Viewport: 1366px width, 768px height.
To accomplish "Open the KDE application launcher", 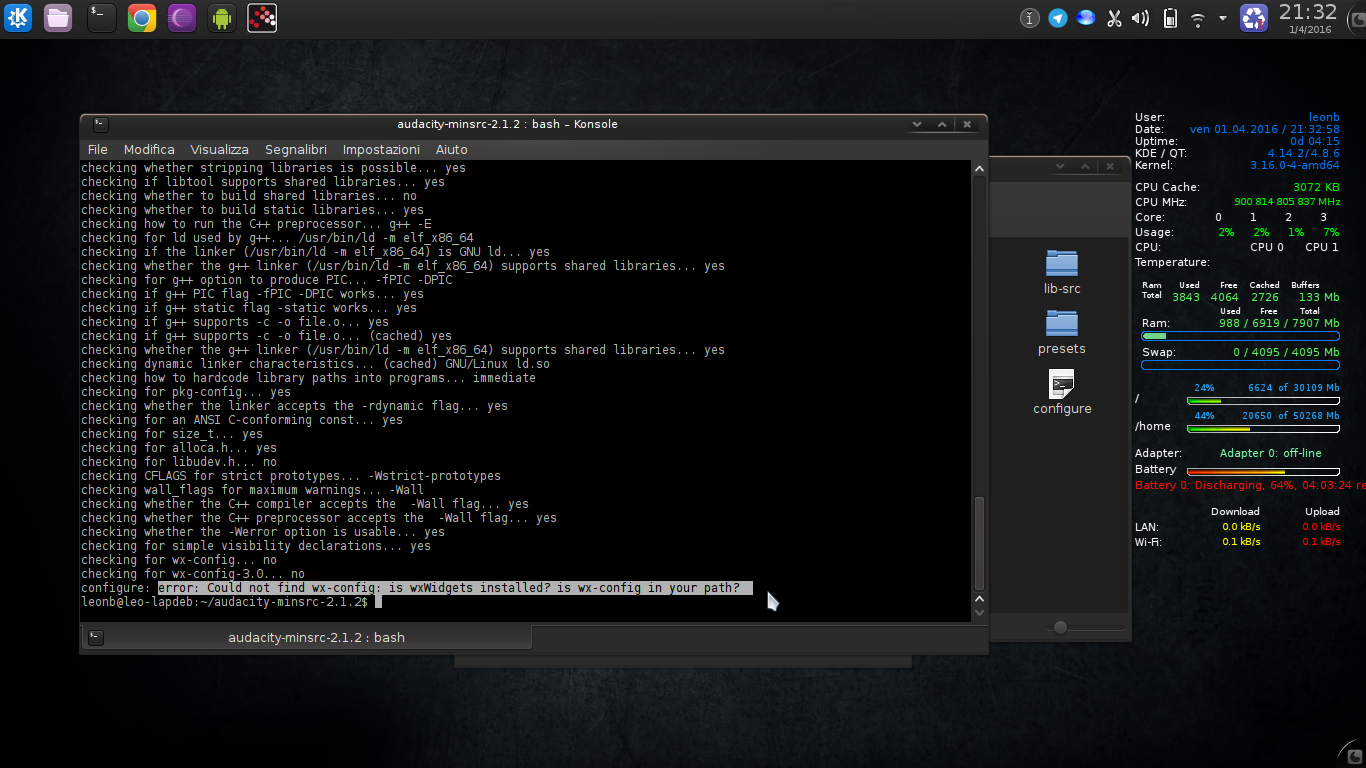I will (x=18, y=17).
